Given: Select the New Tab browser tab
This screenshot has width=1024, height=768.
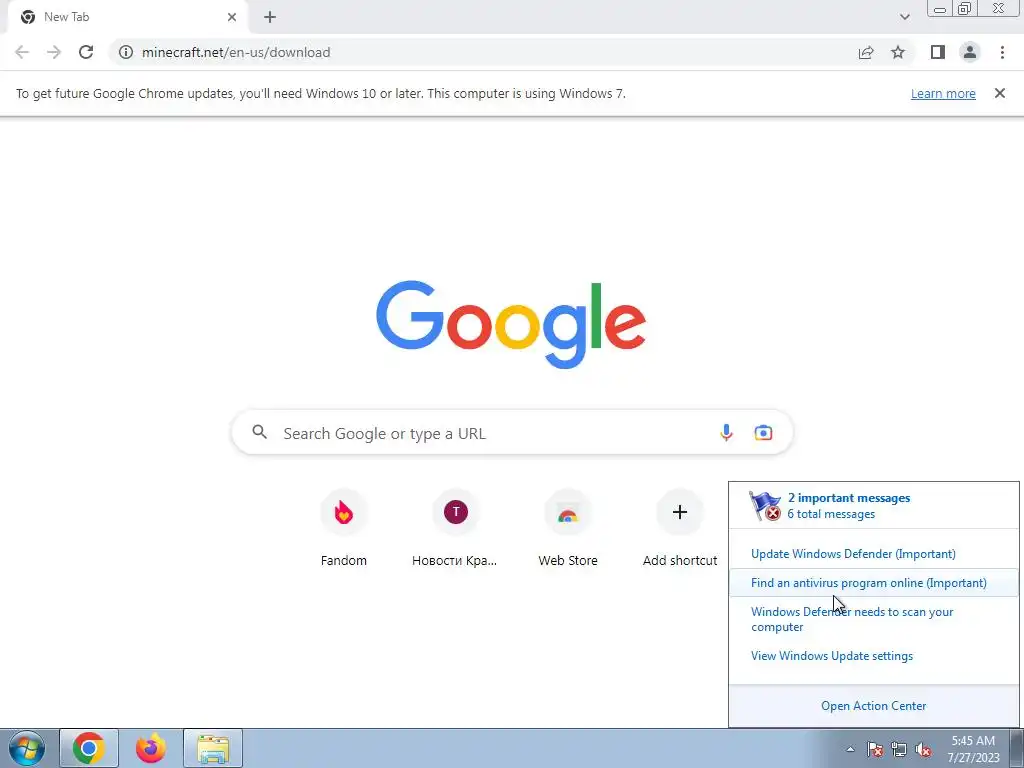Looking at the screenshot, I should click(x=128, y=17).
